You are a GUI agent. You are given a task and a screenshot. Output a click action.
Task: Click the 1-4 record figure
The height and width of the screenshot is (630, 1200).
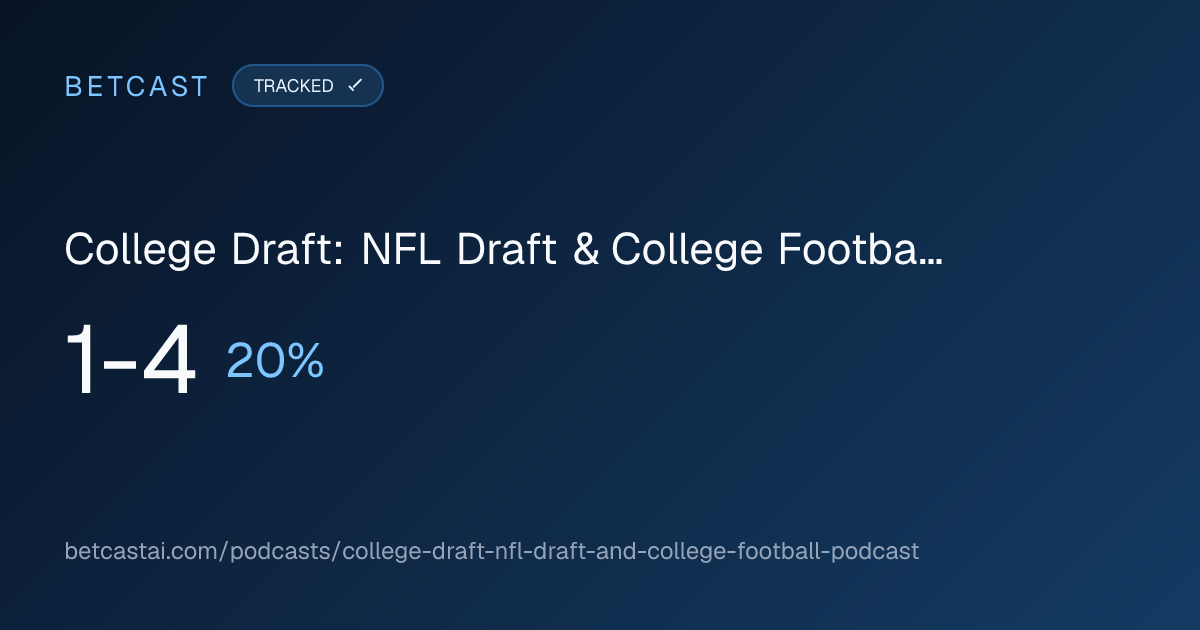tap(130, 361)
